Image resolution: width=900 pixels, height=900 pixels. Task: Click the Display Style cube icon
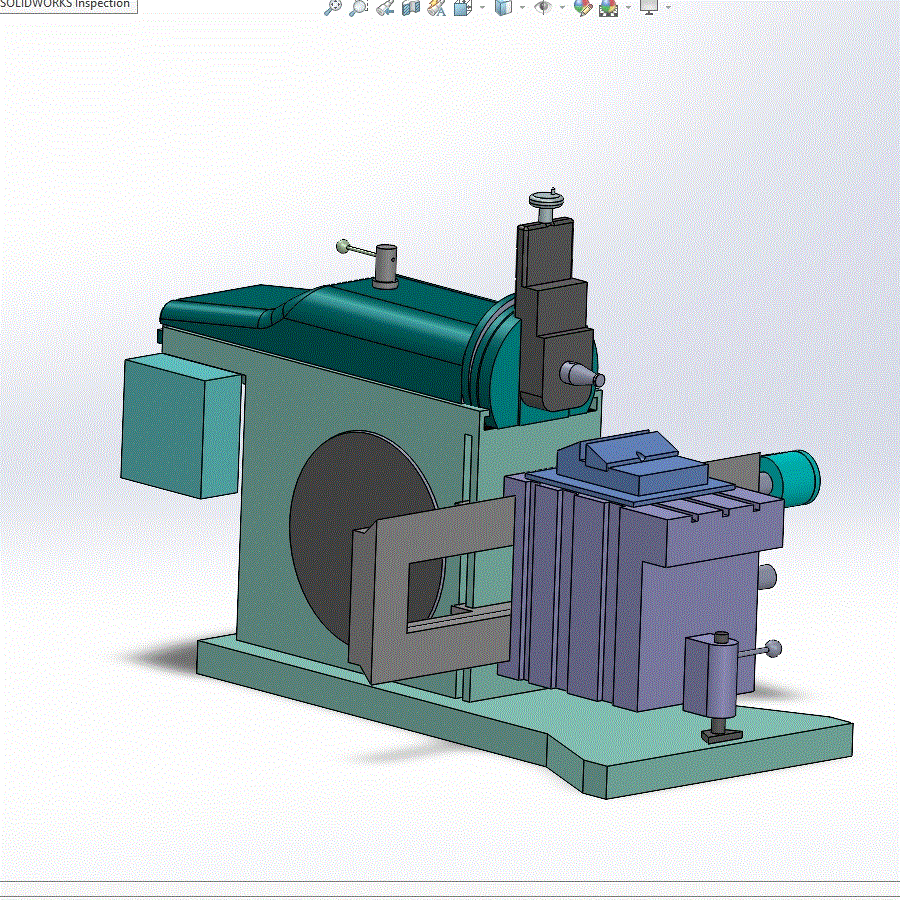click(503, 7)
